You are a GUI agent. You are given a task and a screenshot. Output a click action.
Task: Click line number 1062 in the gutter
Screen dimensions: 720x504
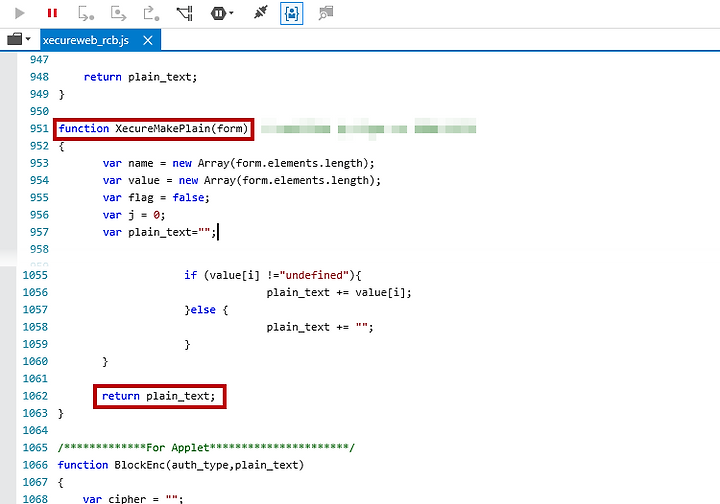coord(35,396)
